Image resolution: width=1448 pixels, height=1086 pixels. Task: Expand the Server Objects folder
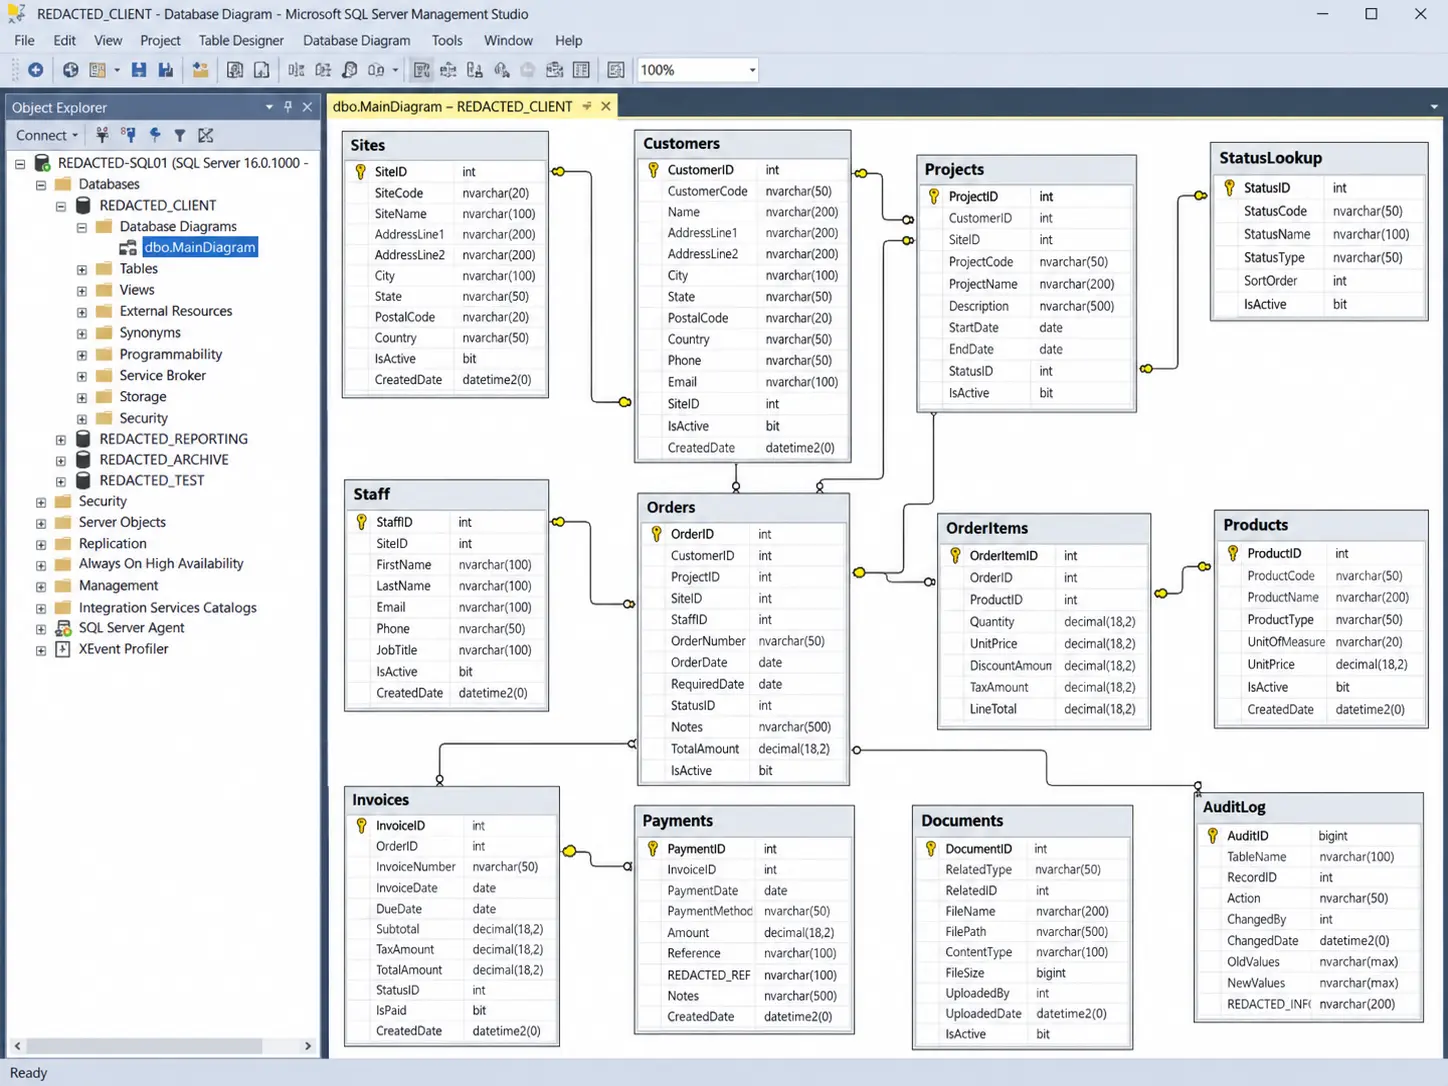tap(41, 523)
